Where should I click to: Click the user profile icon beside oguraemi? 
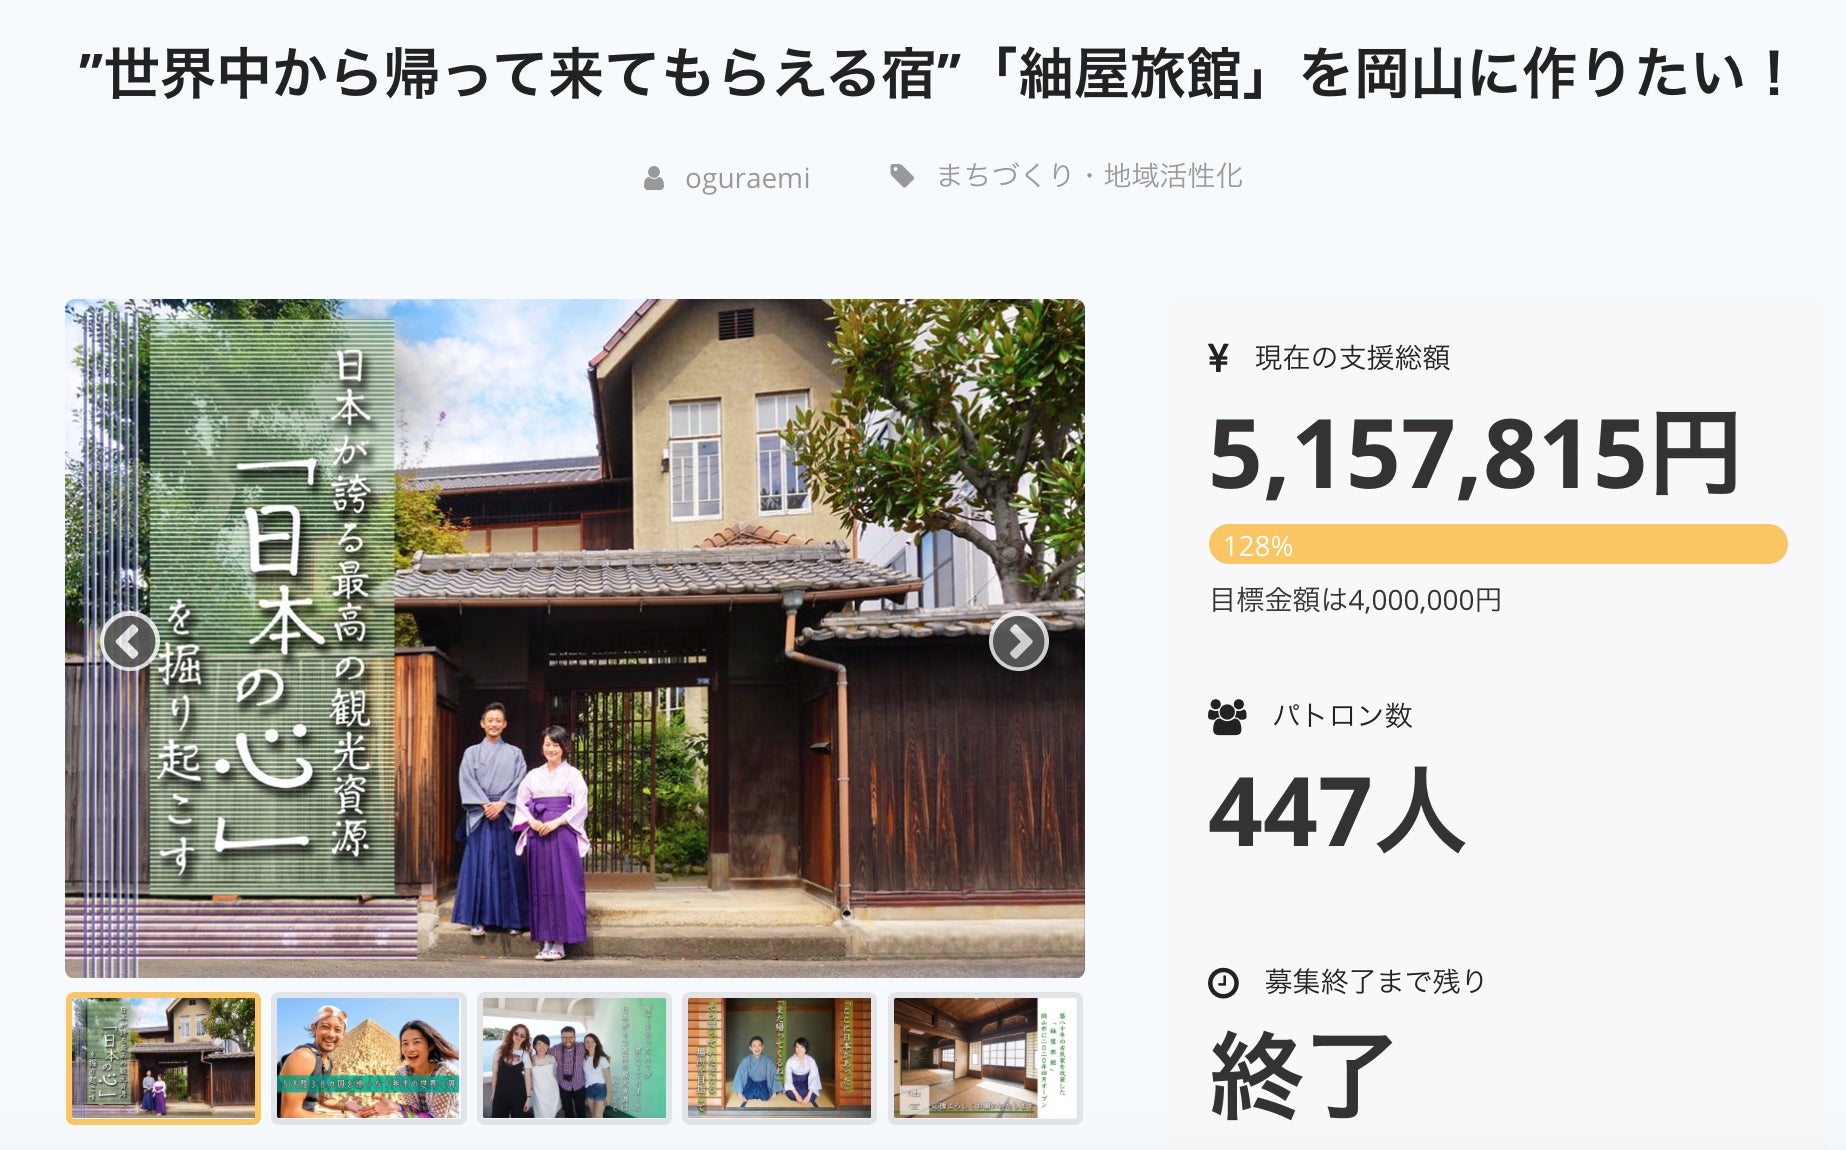(x=654, y=179)
